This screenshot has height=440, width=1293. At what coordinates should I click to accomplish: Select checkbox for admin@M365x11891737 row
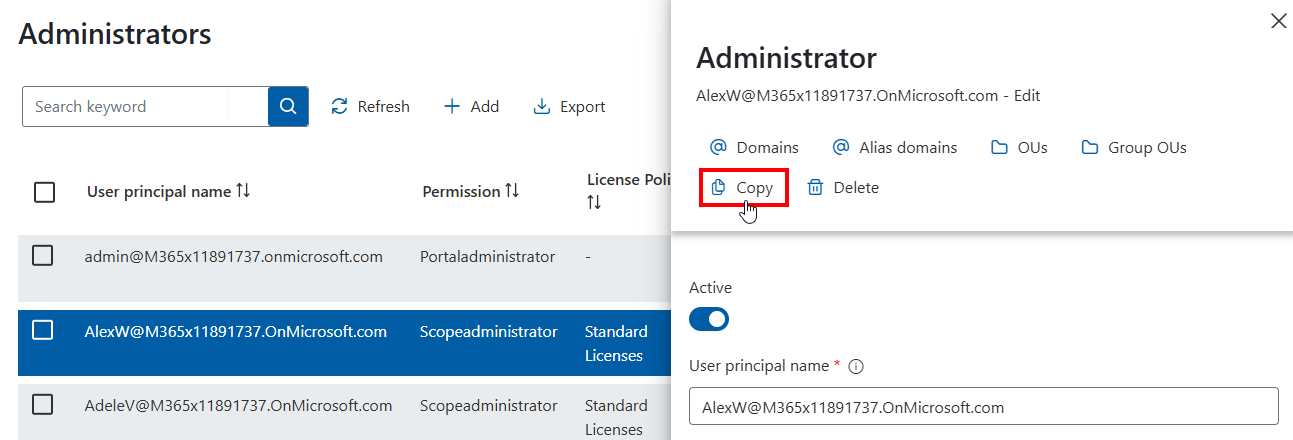click(43, 256)
